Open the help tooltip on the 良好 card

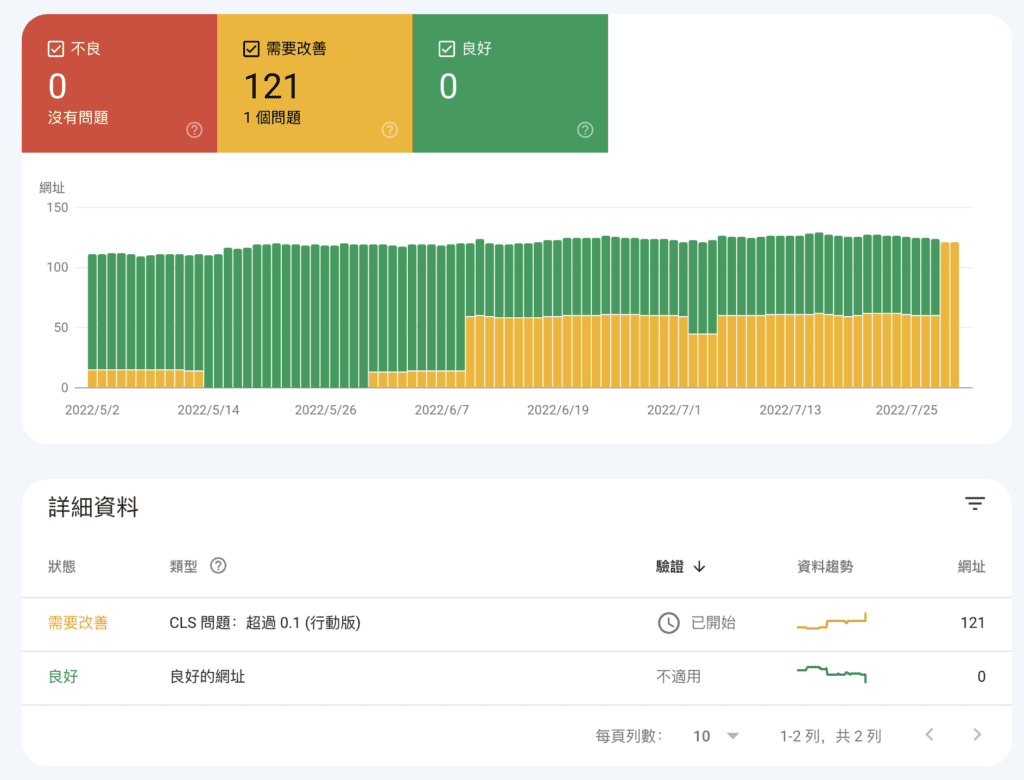click(x=585, y=129)
